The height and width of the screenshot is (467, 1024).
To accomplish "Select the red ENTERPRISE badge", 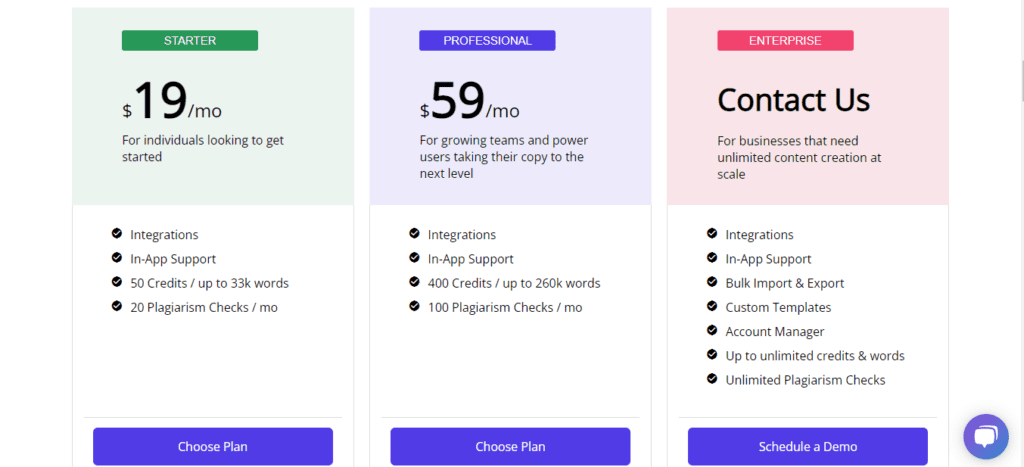I will click(x=785, y=40).
